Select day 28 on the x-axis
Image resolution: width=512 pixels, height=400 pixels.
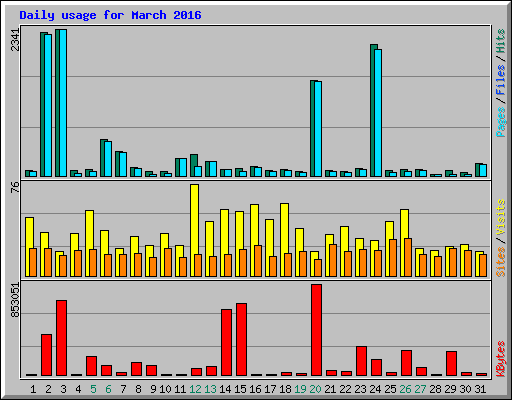[x=435, y=389]
